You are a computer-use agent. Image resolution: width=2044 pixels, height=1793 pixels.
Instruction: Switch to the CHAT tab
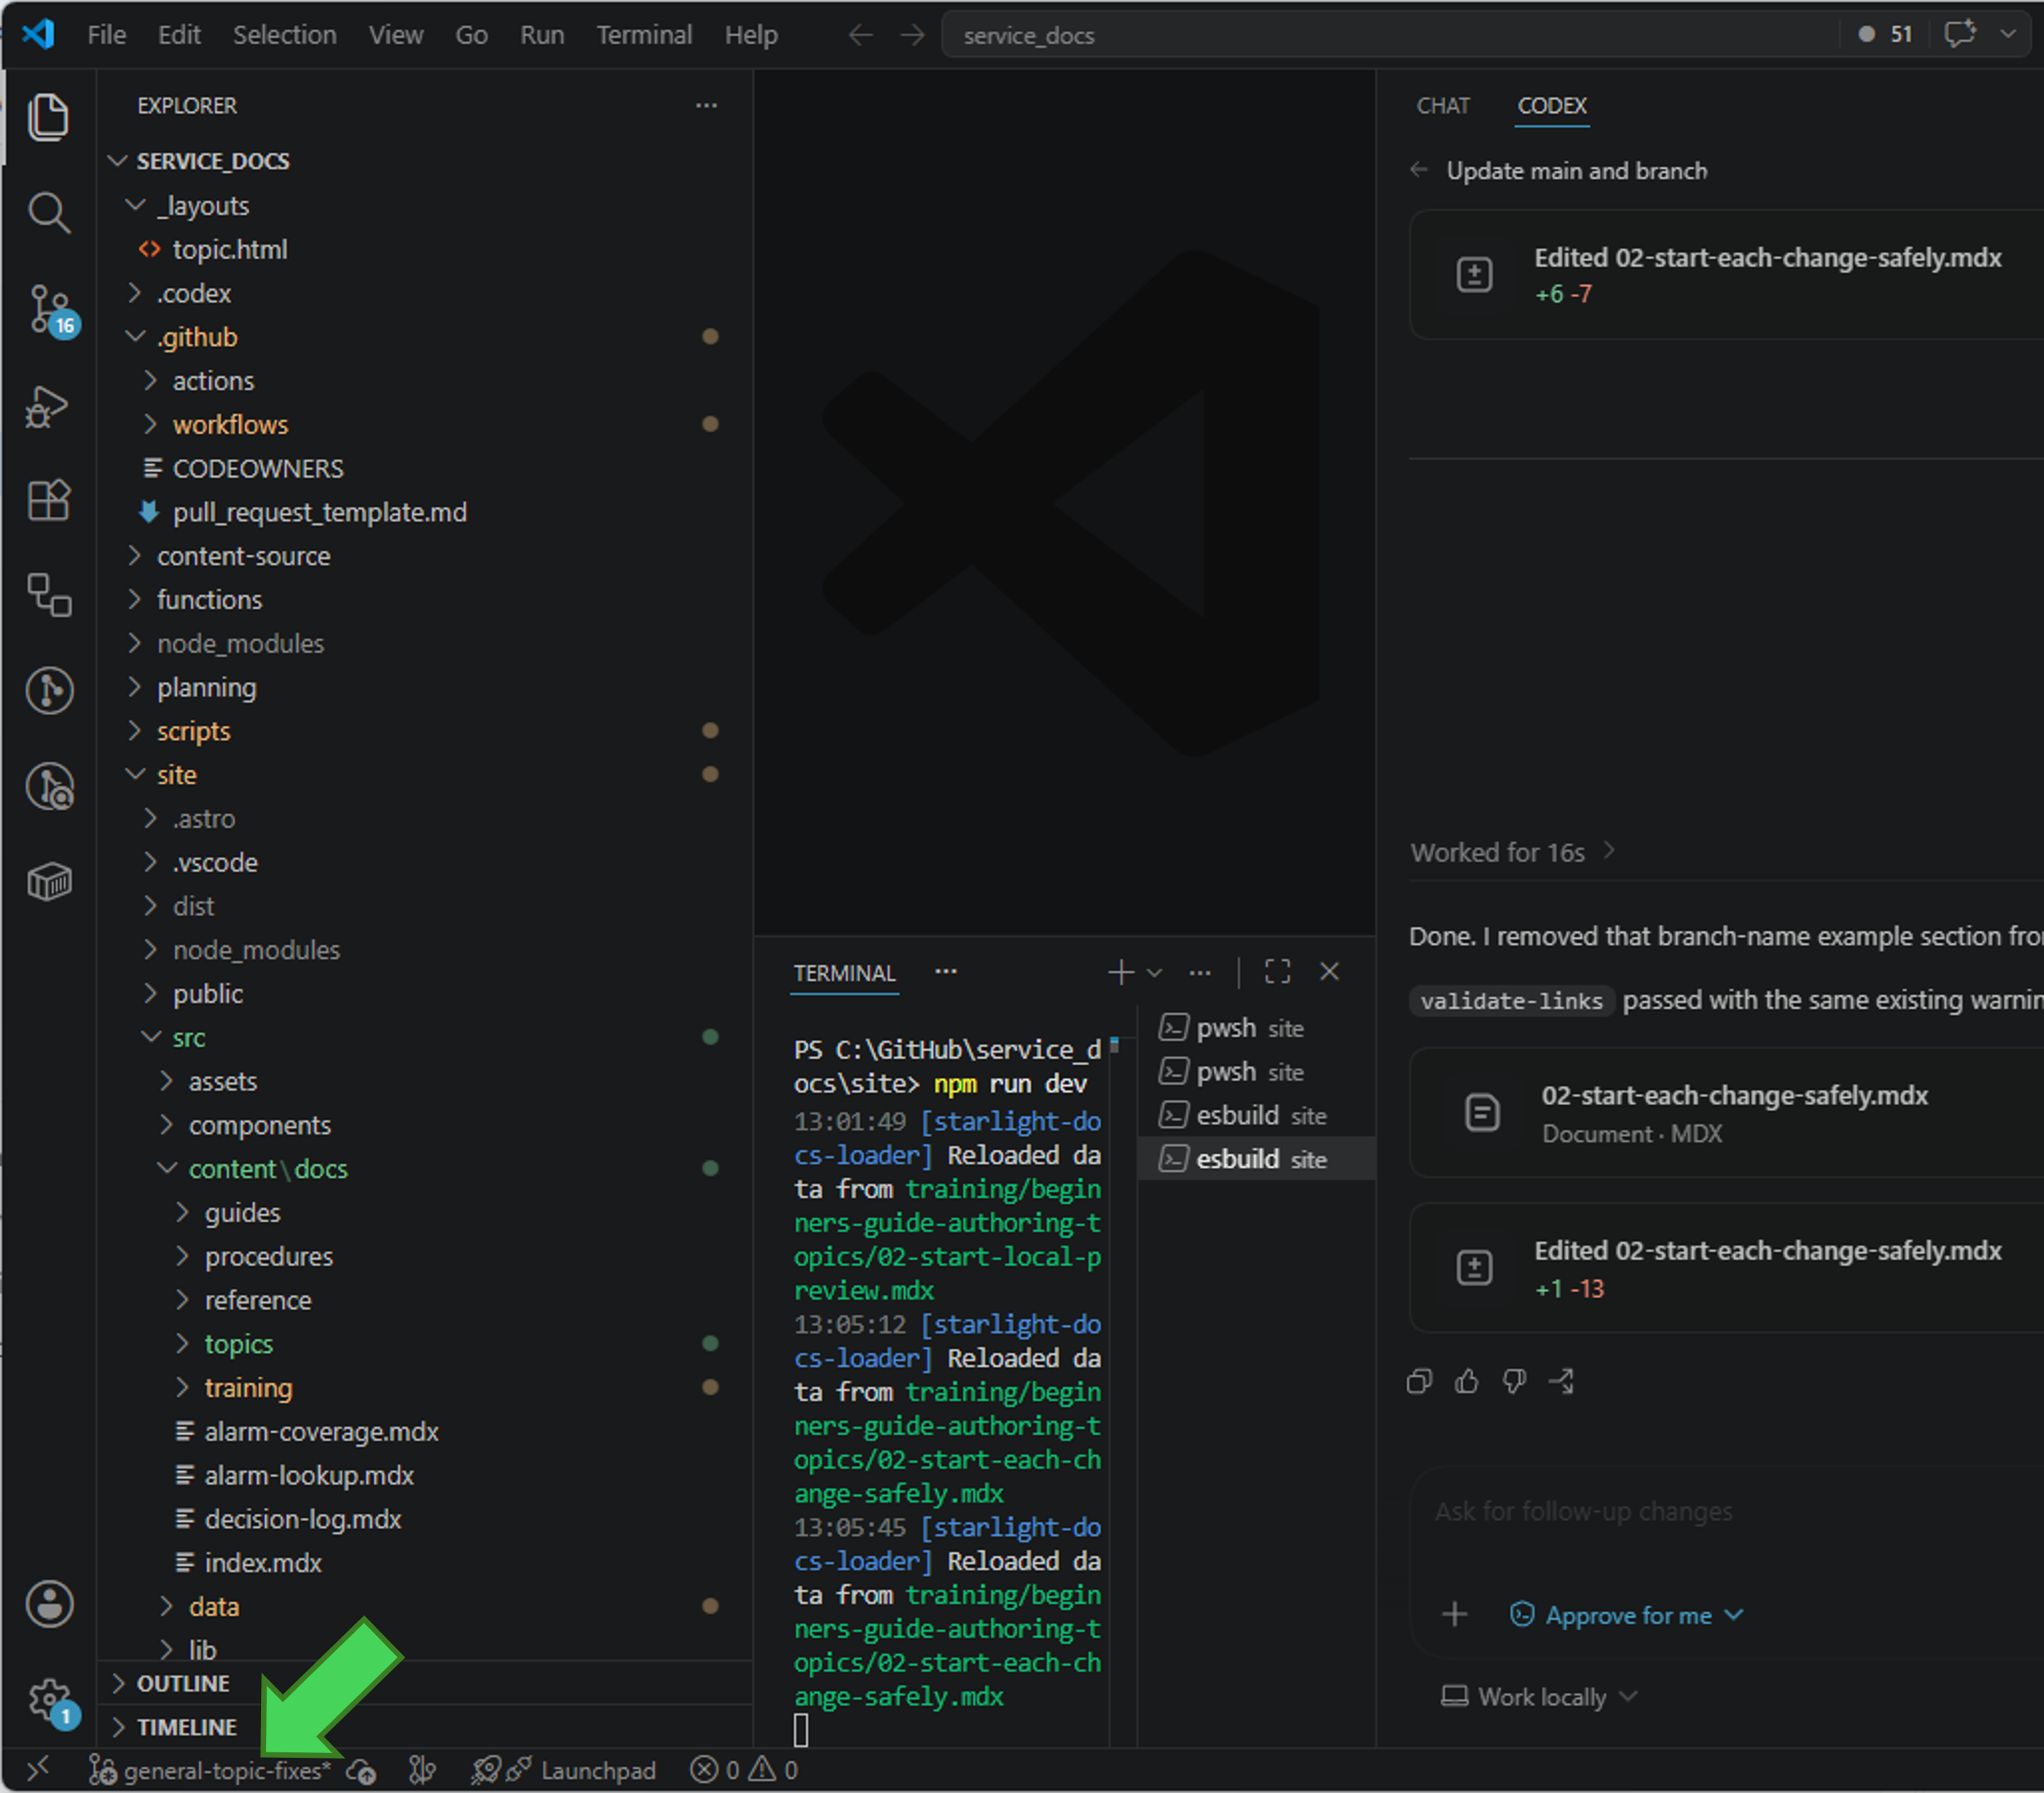[x=1443, y=105]
